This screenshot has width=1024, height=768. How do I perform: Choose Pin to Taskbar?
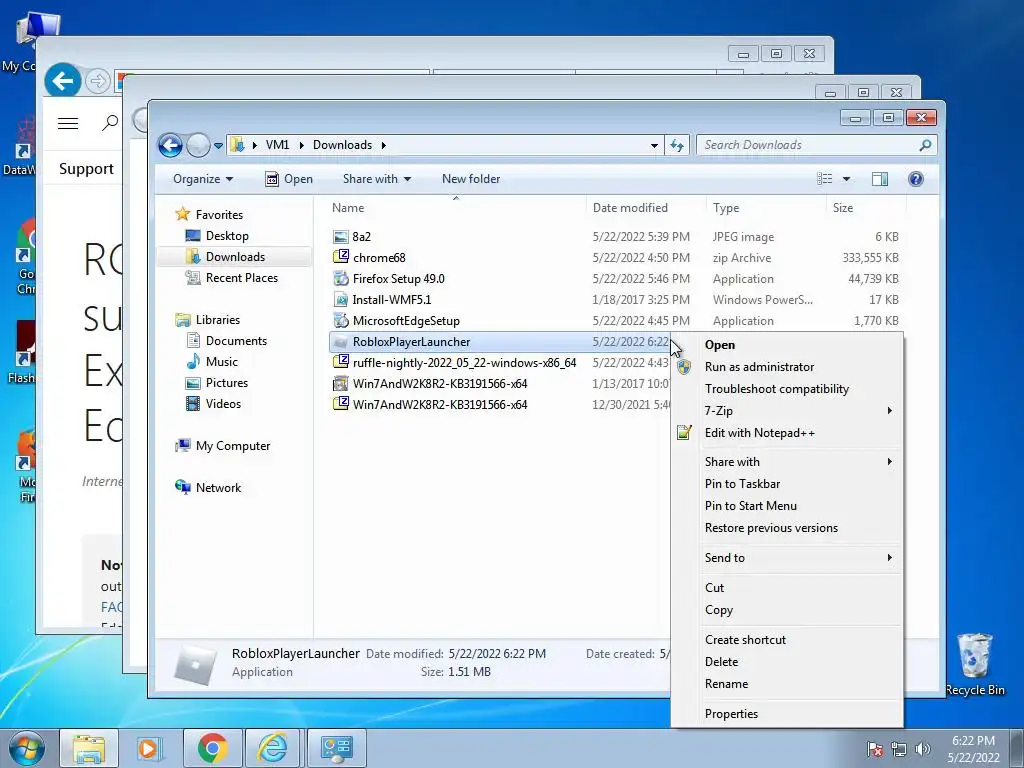[x=787, y=484]
